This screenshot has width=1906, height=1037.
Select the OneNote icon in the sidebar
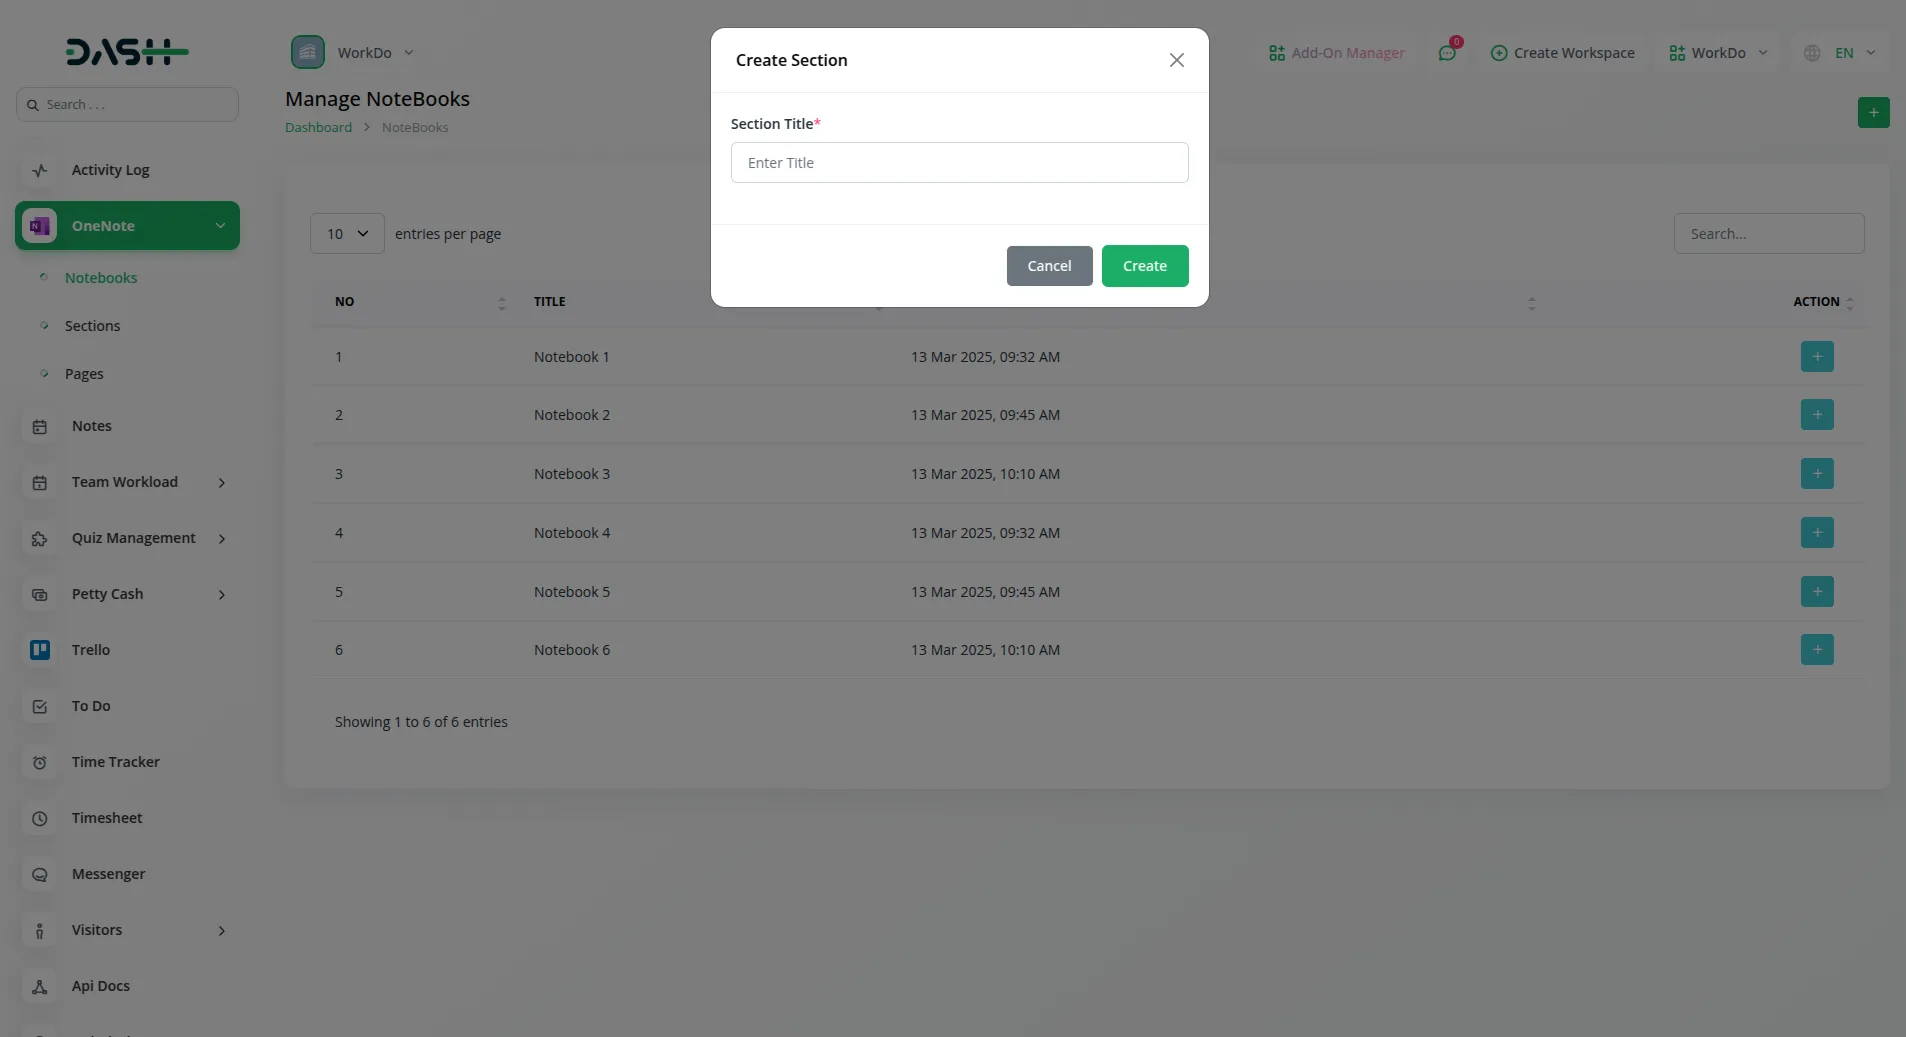(x=38, y=225)
